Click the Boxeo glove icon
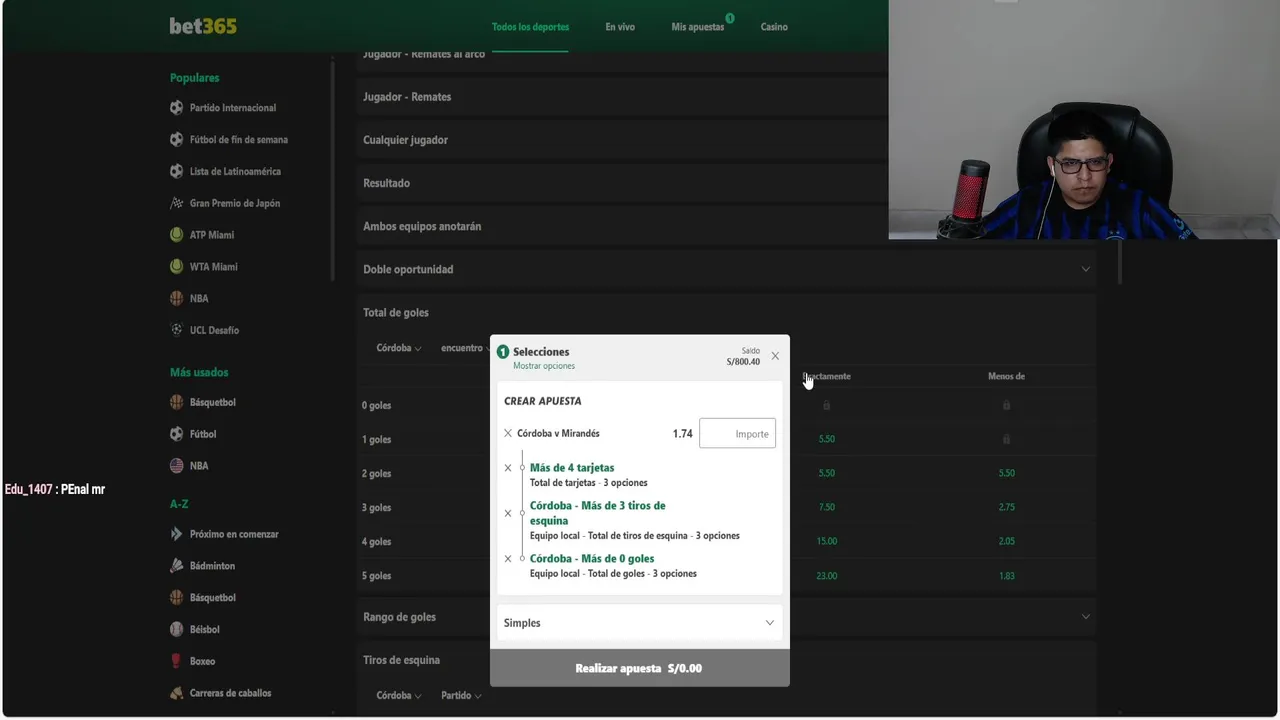The width and height of the screenshot is (1280, 720). coord(176,661)
